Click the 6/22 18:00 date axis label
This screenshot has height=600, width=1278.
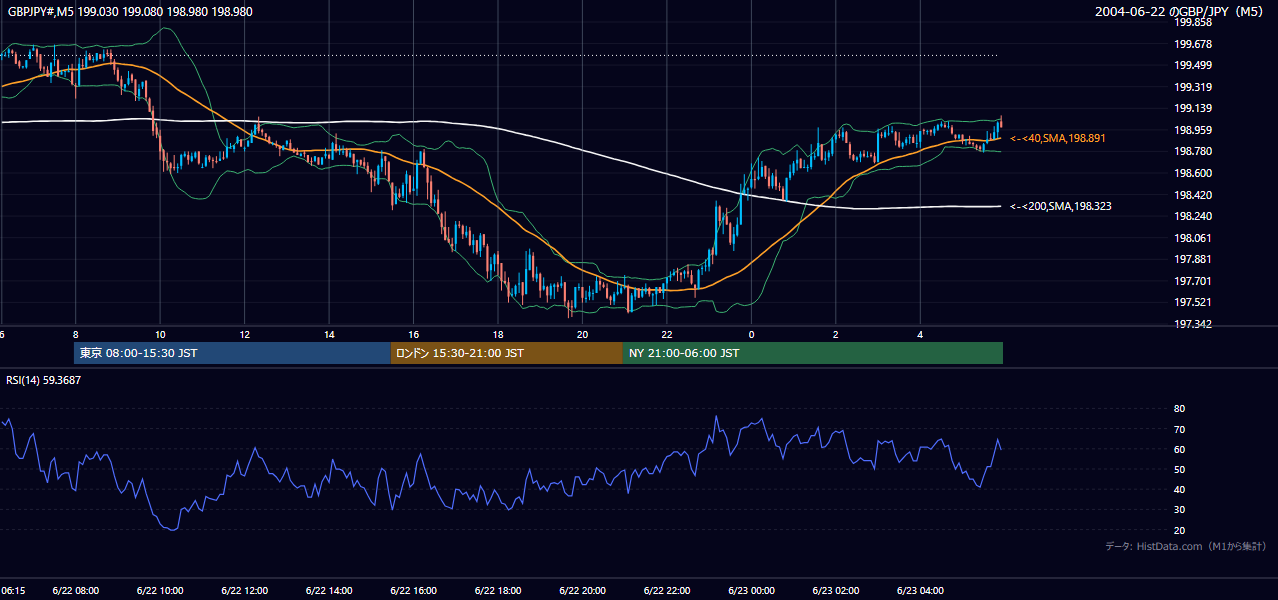[x=498, y=591]
